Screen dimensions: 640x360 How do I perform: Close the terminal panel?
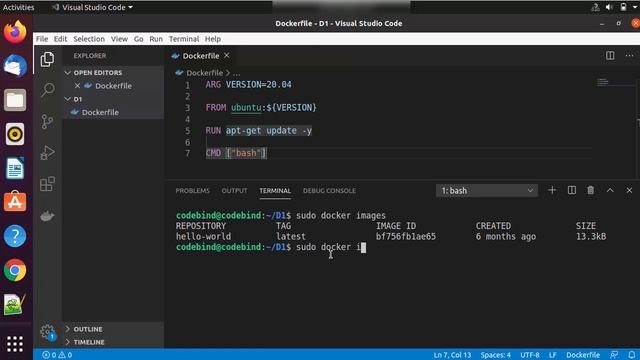point(629,190)
